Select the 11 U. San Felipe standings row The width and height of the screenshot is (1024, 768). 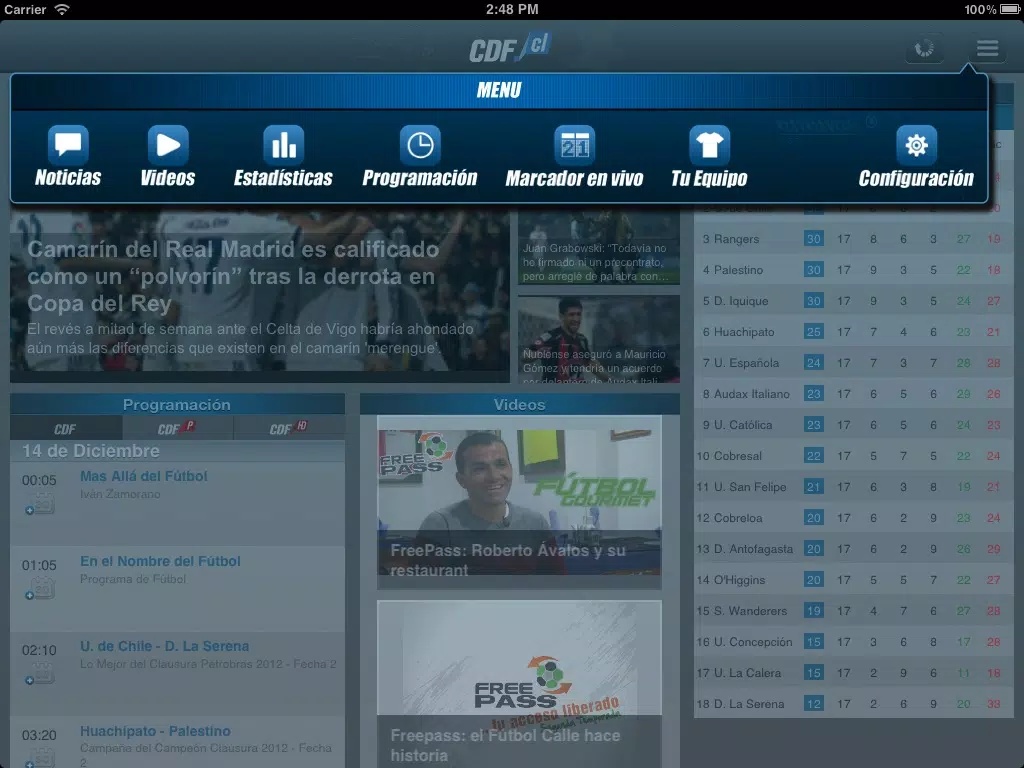coord(854,487)
